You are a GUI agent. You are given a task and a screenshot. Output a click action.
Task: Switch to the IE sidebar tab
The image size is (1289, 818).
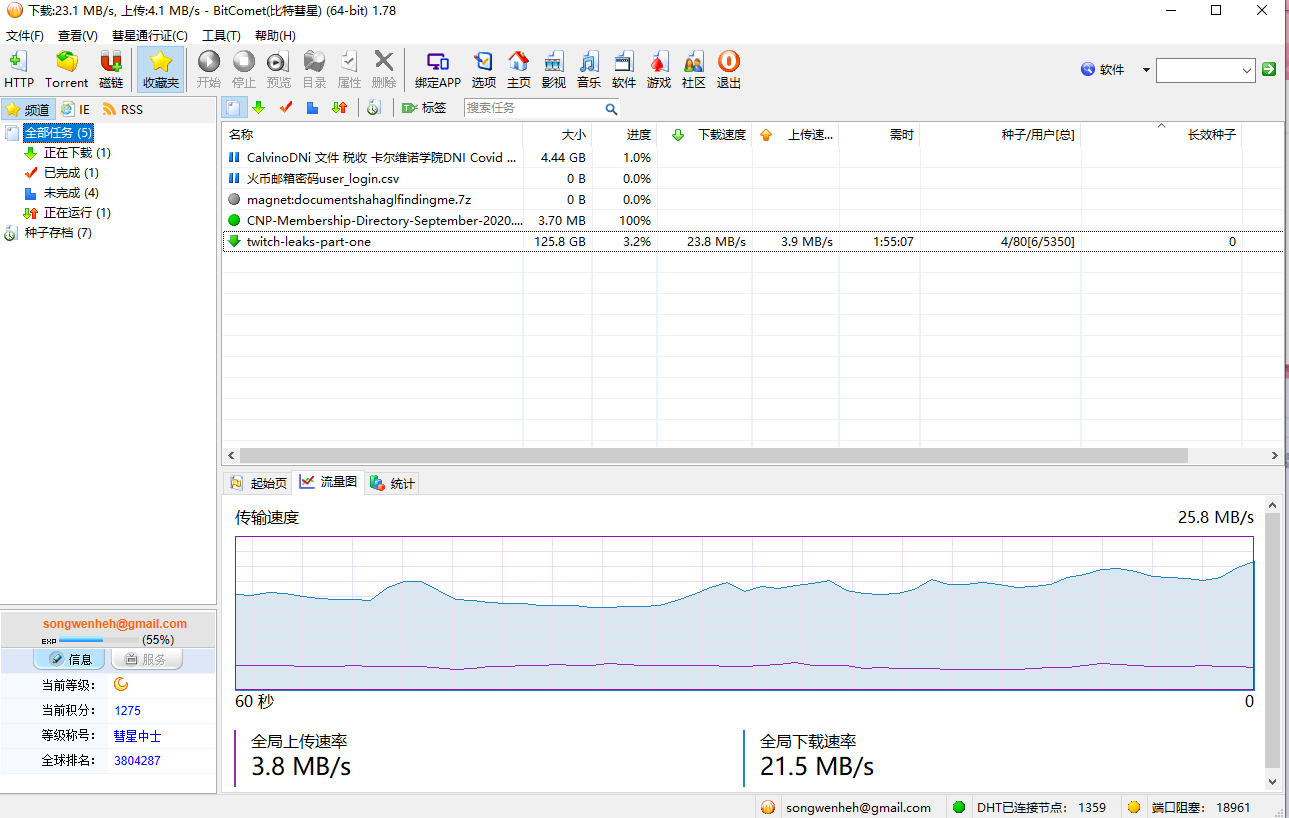click(x=75, y=109)
